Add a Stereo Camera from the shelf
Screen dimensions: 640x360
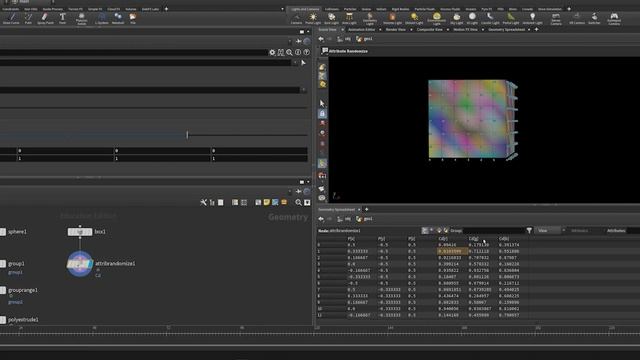(556, 19)
